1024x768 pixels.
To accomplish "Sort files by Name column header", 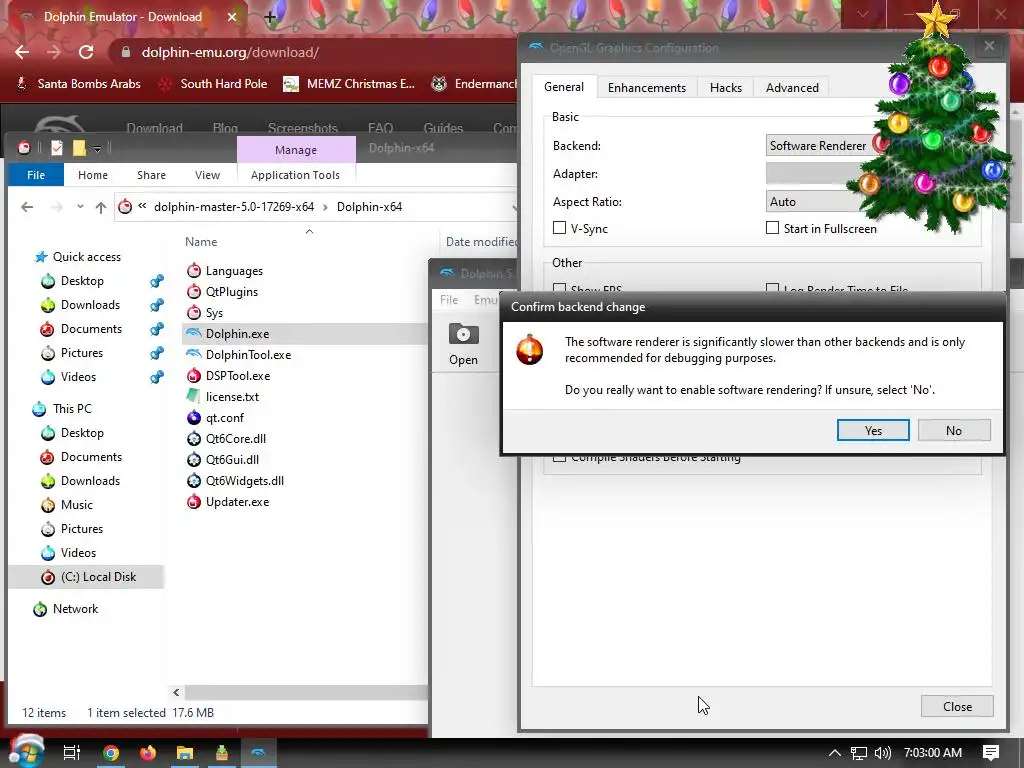I will (x=201, y=242).
